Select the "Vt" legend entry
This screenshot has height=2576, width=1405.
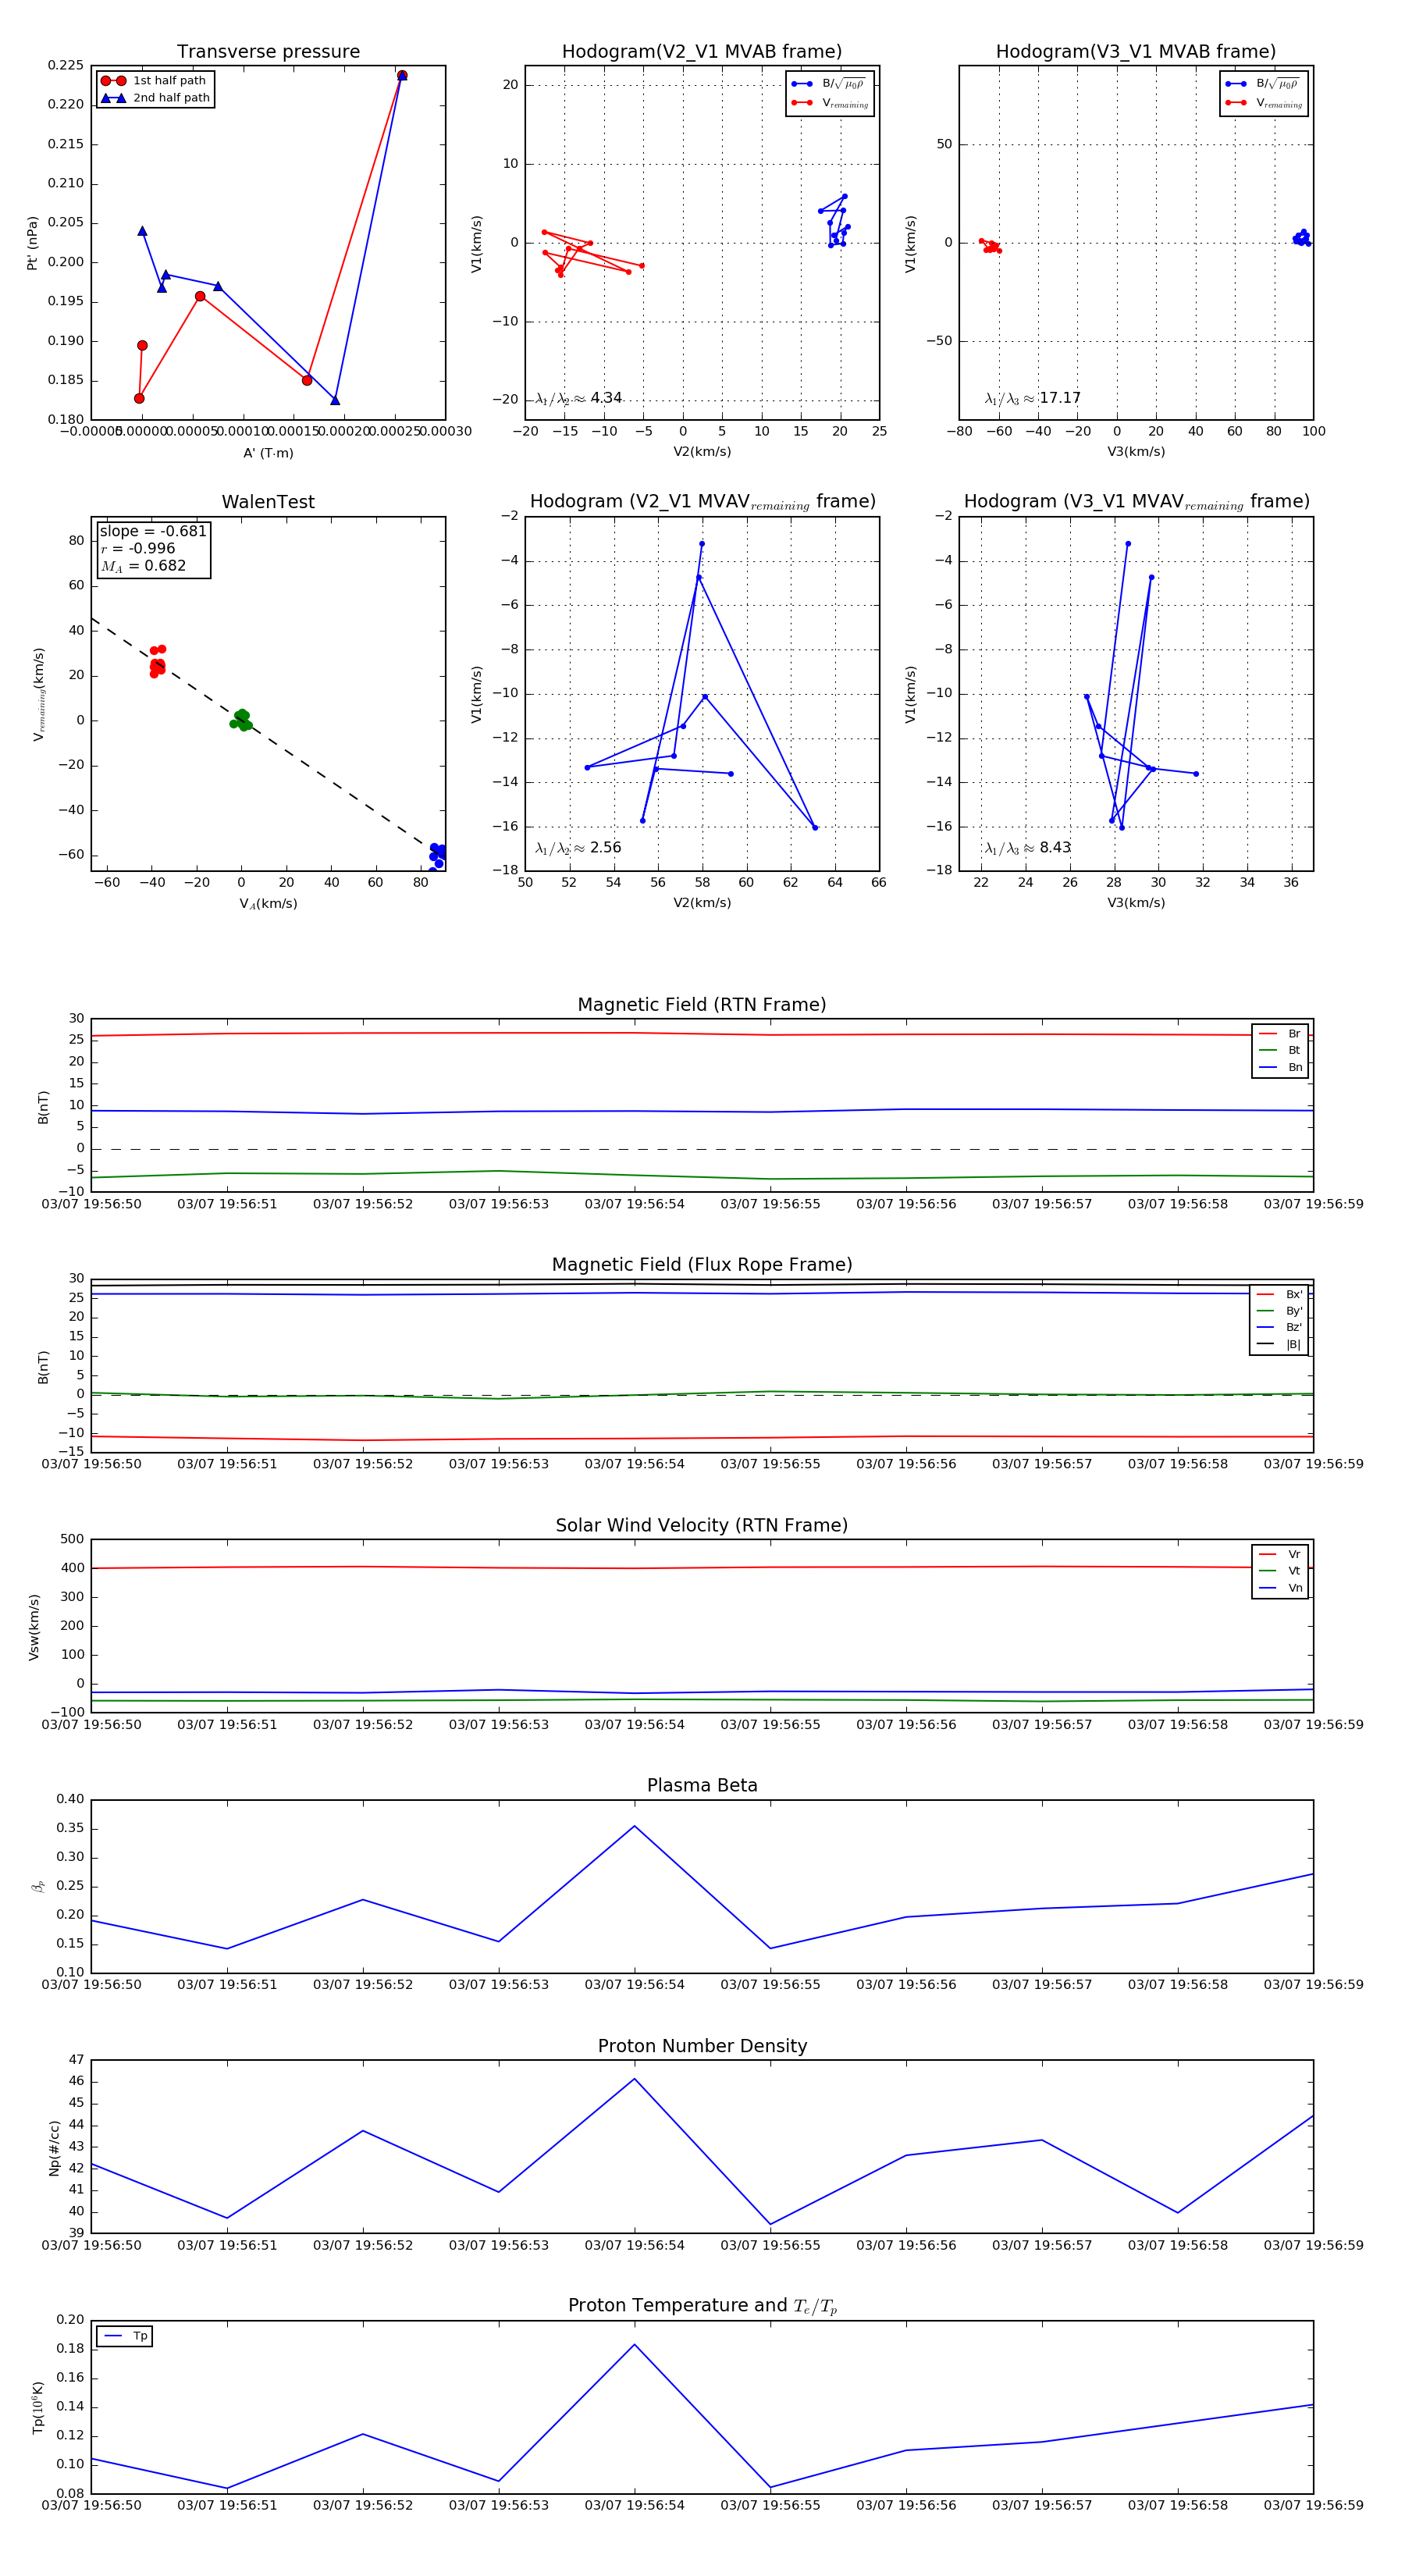pos(1280,1571)
